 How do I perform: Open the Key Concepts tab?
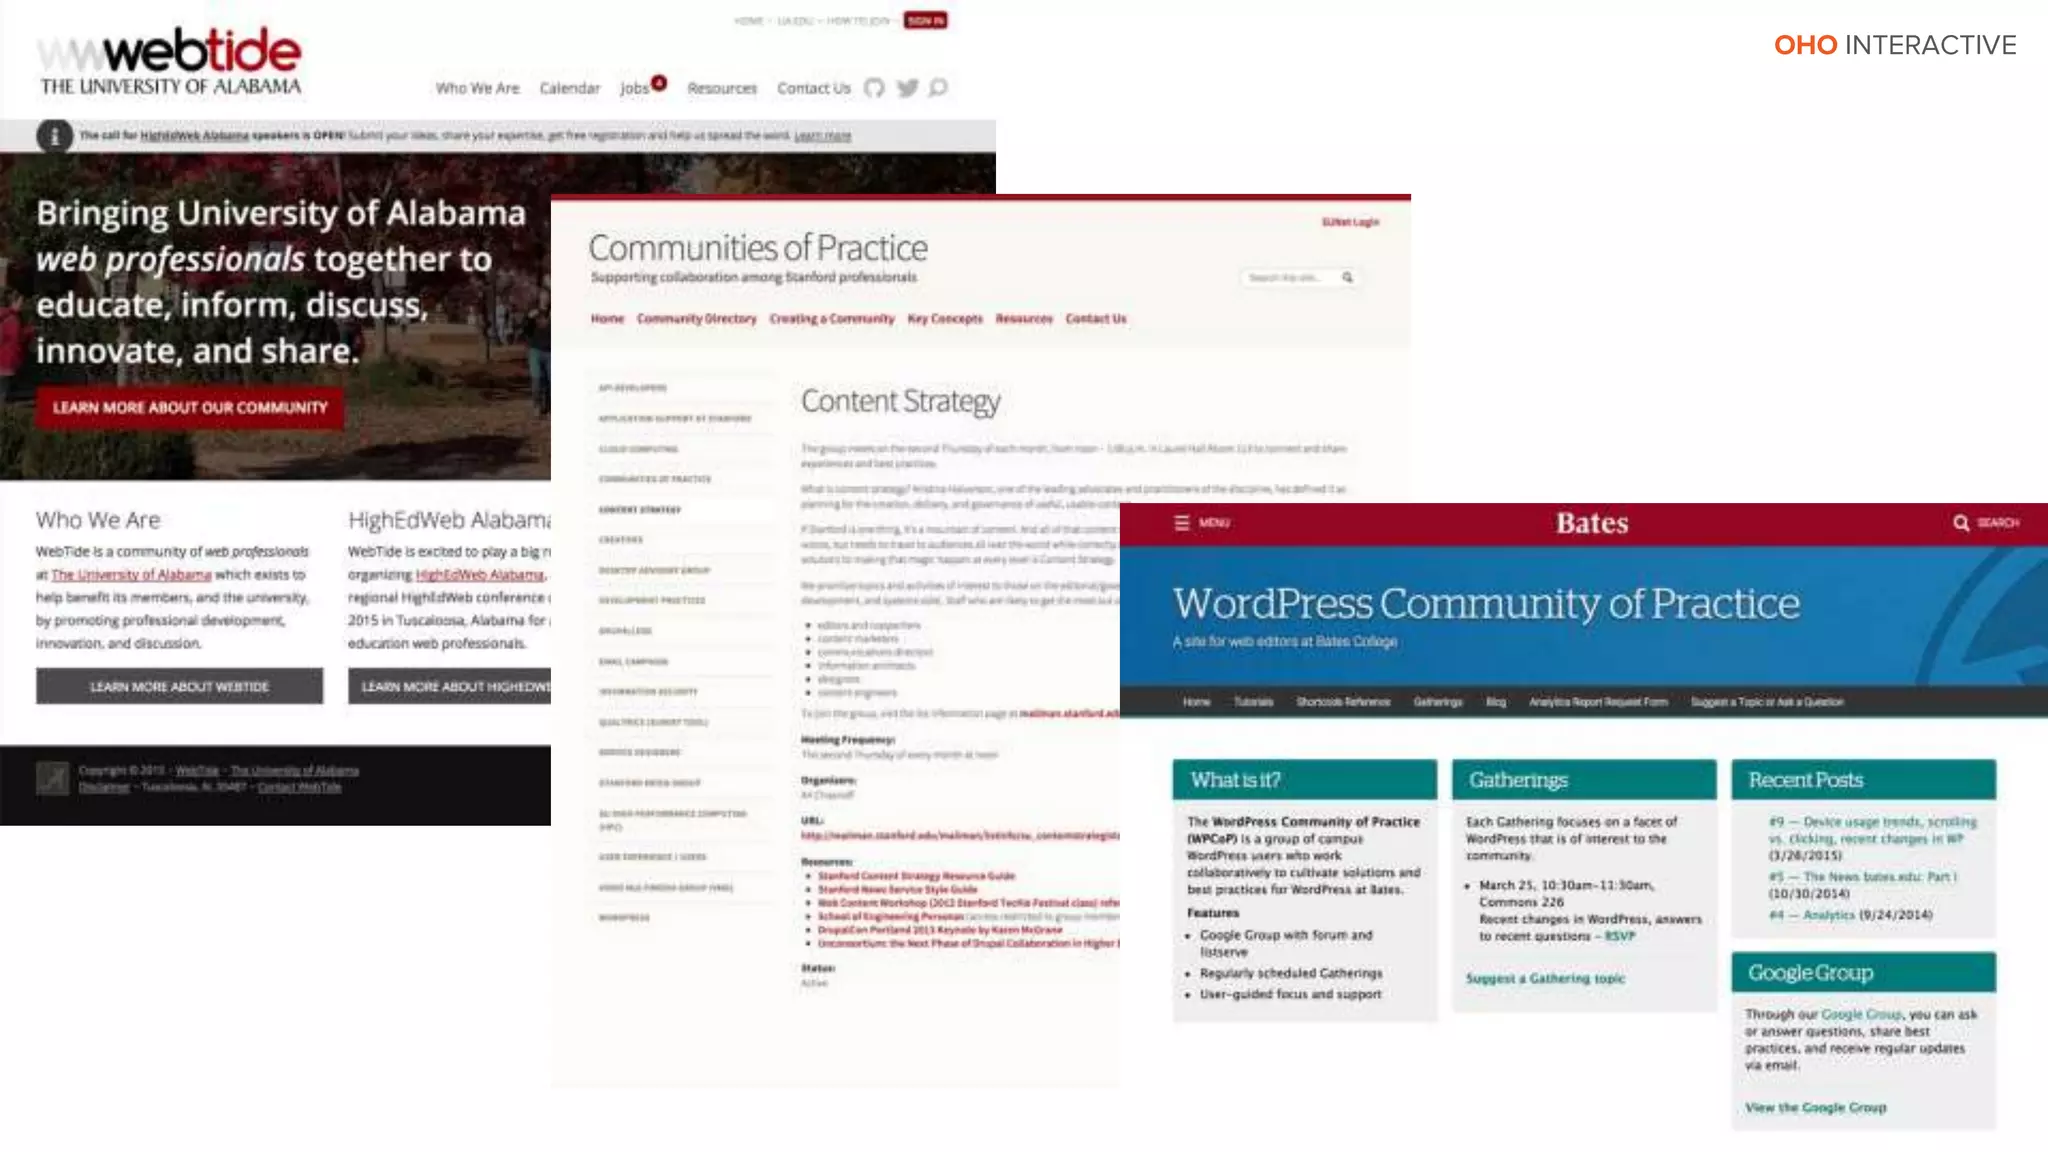click(x=945, y=318)
